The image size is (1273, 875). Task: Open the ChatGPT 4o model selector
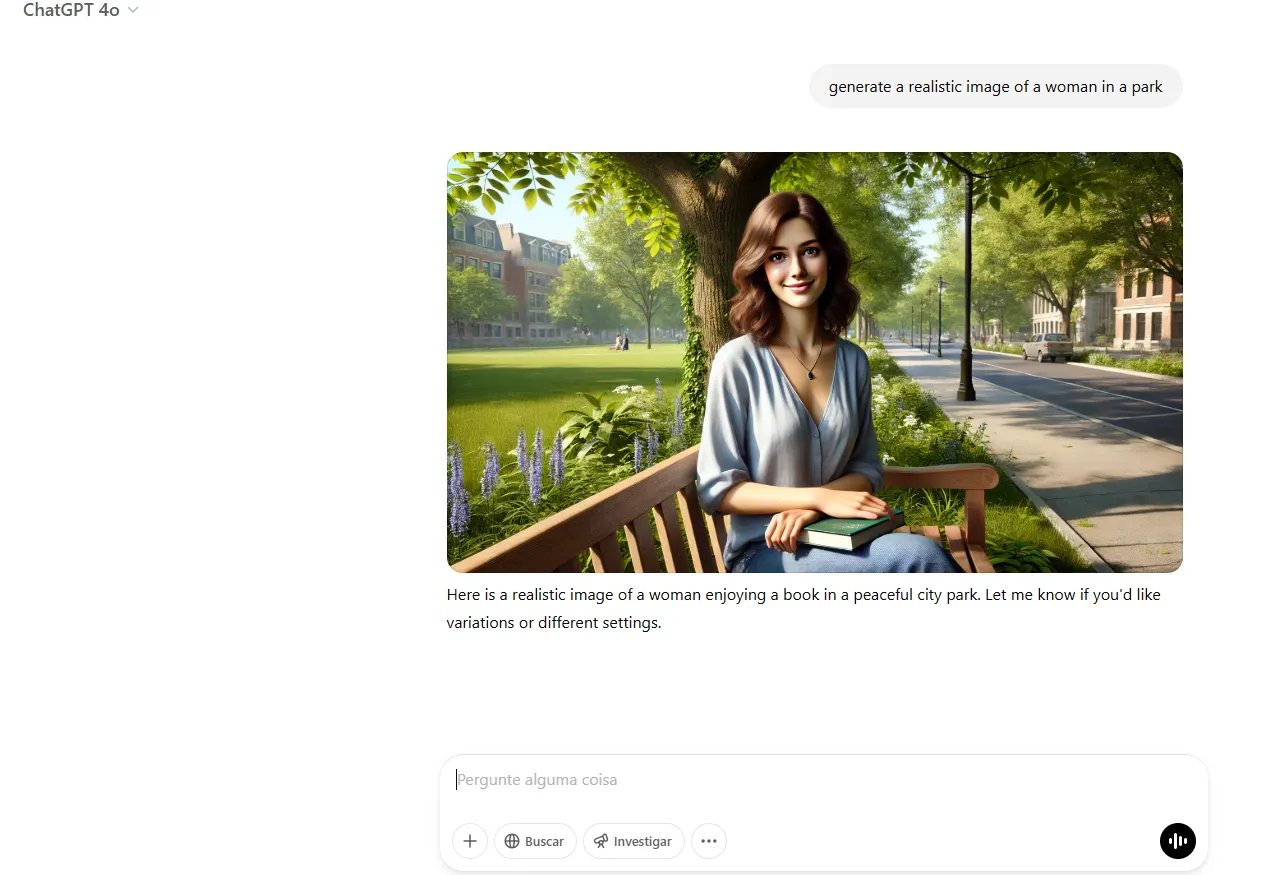[x=72, y=11]
